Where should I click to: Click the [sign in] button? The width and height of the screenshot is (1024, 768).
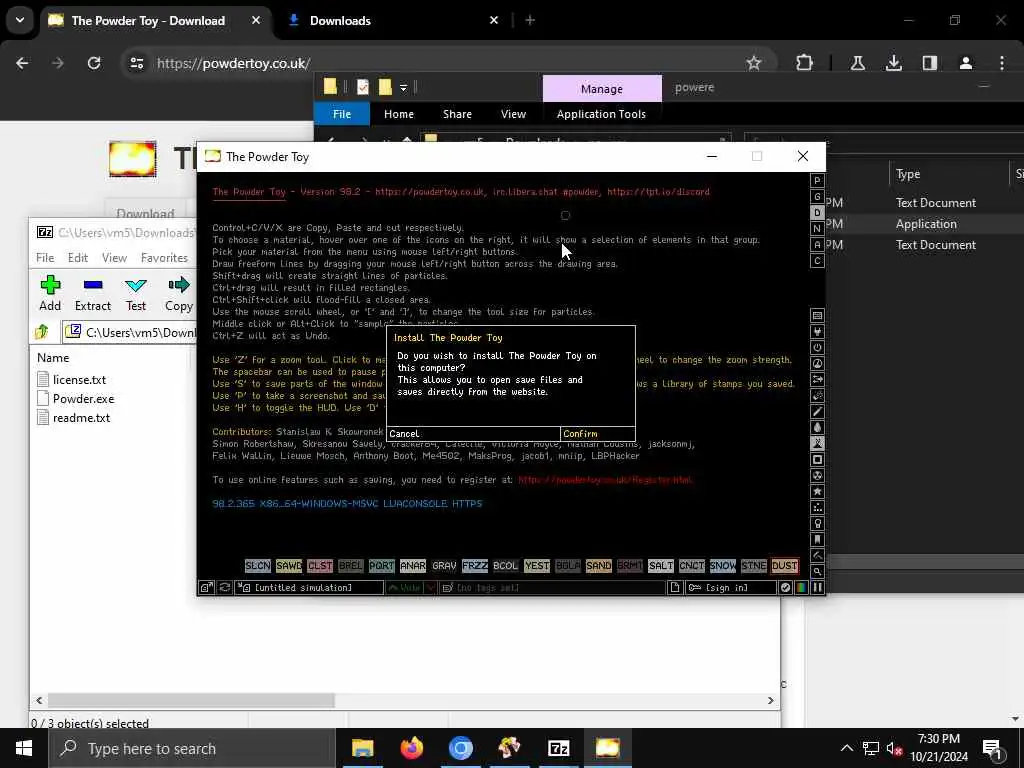point(730,587)
